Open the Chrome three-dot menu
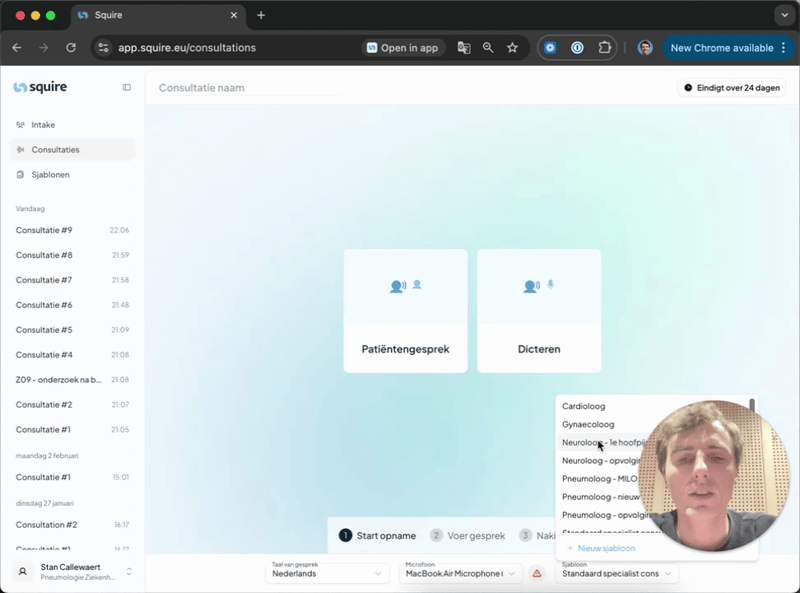 click(784, 47)
